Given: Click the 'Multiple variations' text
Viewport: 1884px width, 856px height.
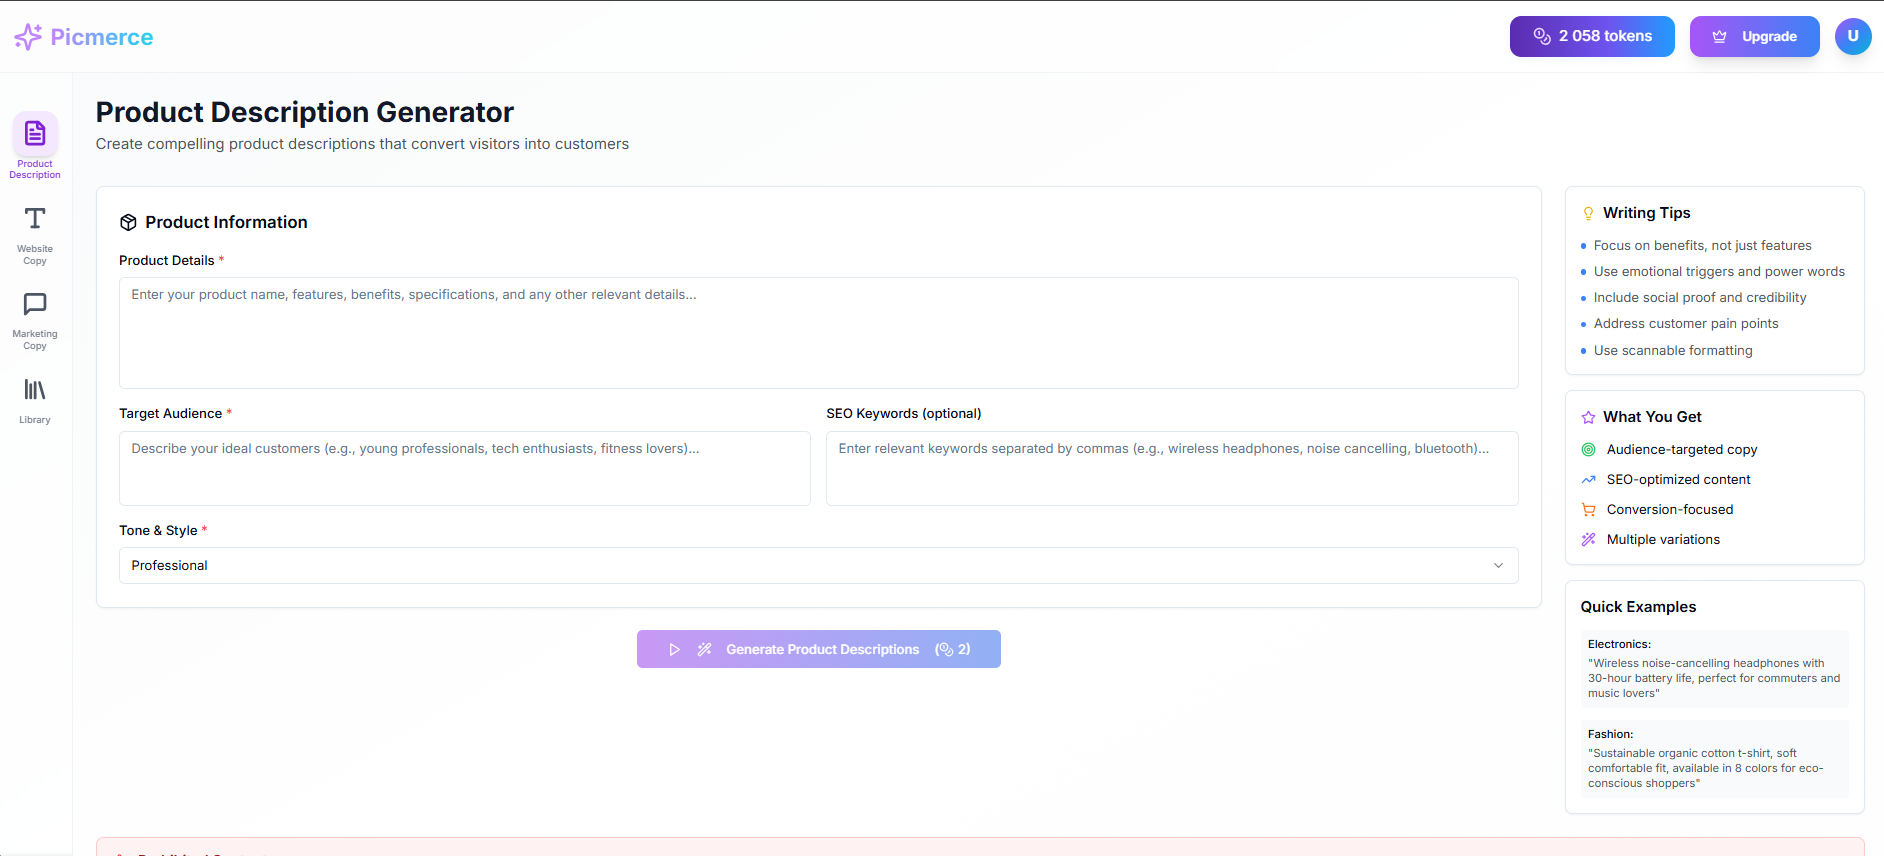Looking at the screenshot, I should [x=1663, y=540].
